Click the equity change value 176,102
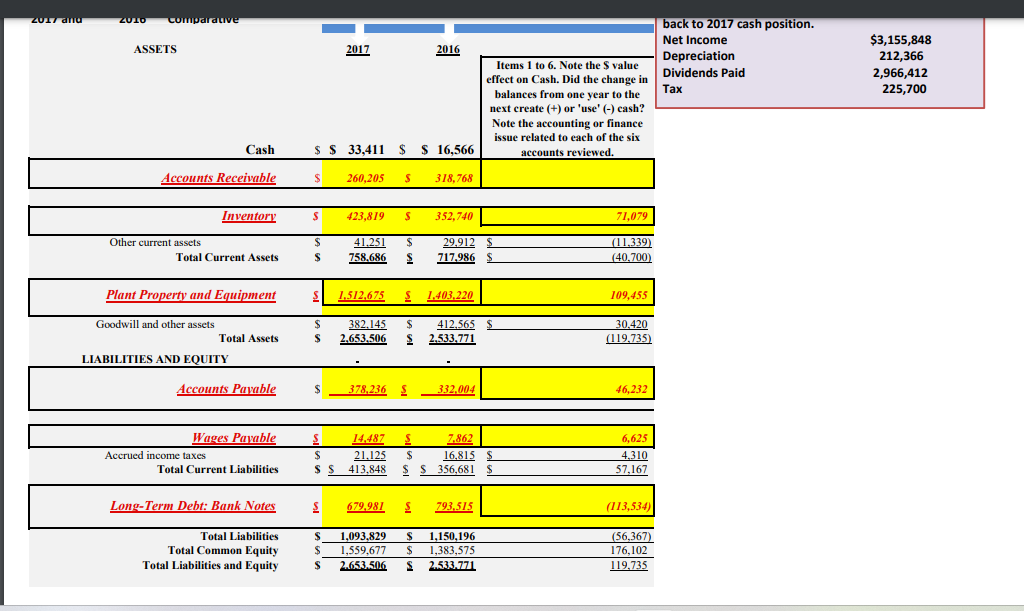This screenshot has height=611, width=1024. 629,550
